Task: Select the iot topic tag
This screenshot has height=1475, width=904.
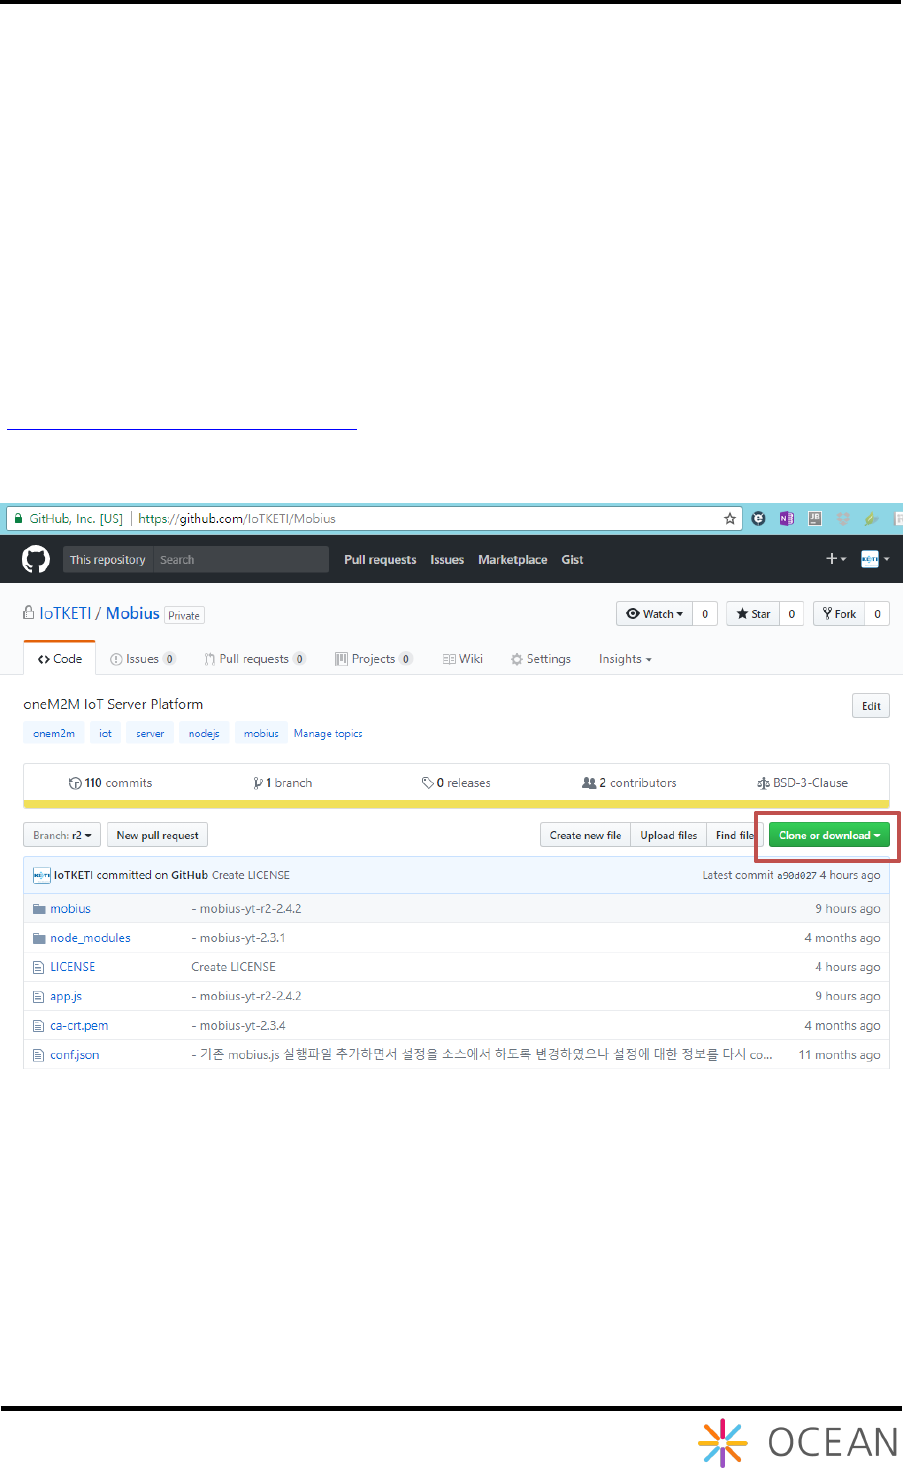Action: (105, 733)
